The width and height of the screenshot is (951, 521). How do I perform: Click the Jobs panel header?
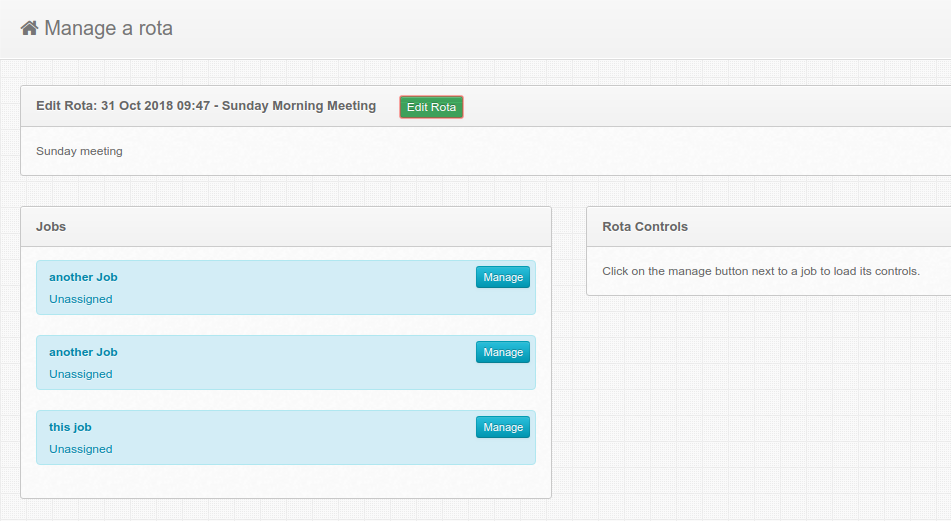[286, 227]
